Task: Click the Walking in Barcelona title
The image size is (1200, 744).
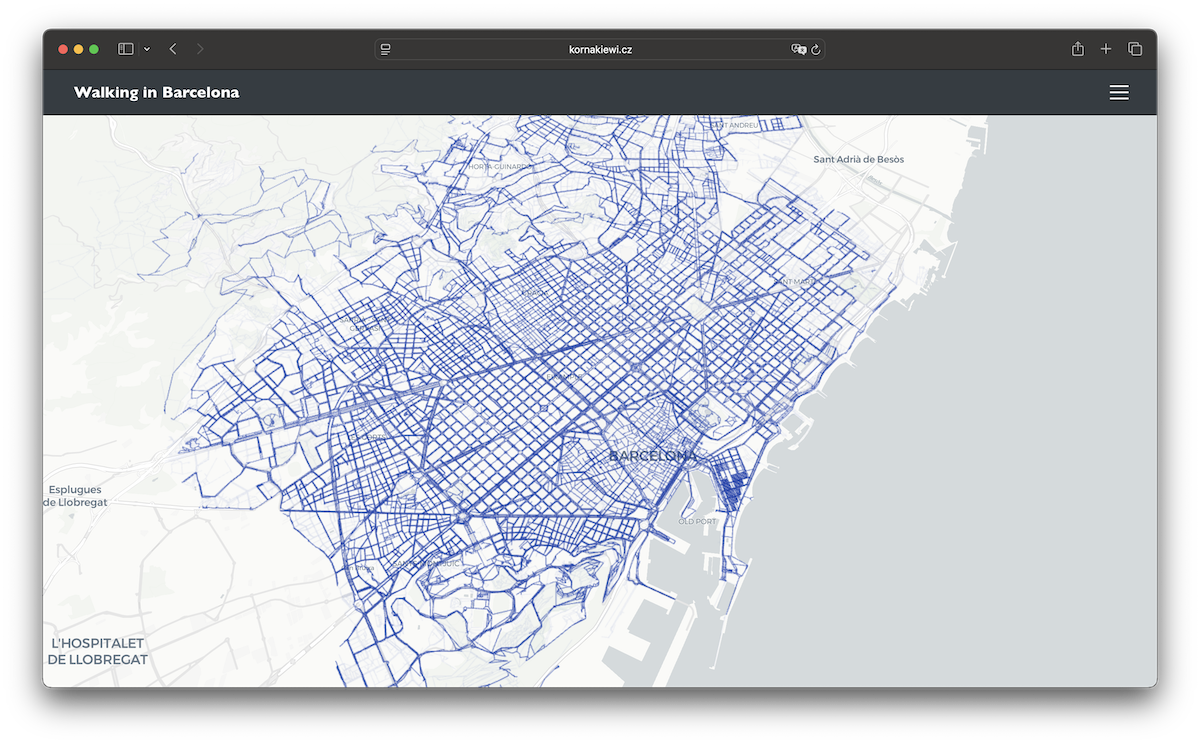Action: [156, 92]
